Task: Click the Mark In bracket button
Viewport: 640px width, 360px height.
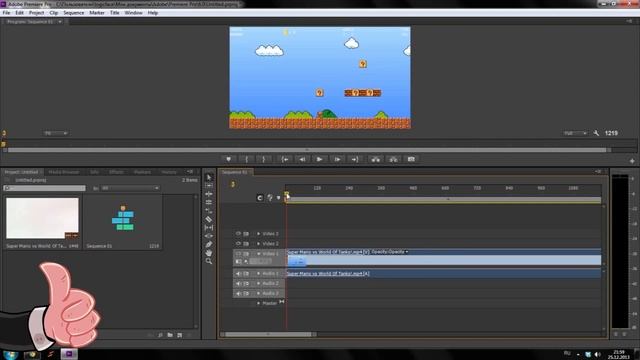Action: click(247, 159)
